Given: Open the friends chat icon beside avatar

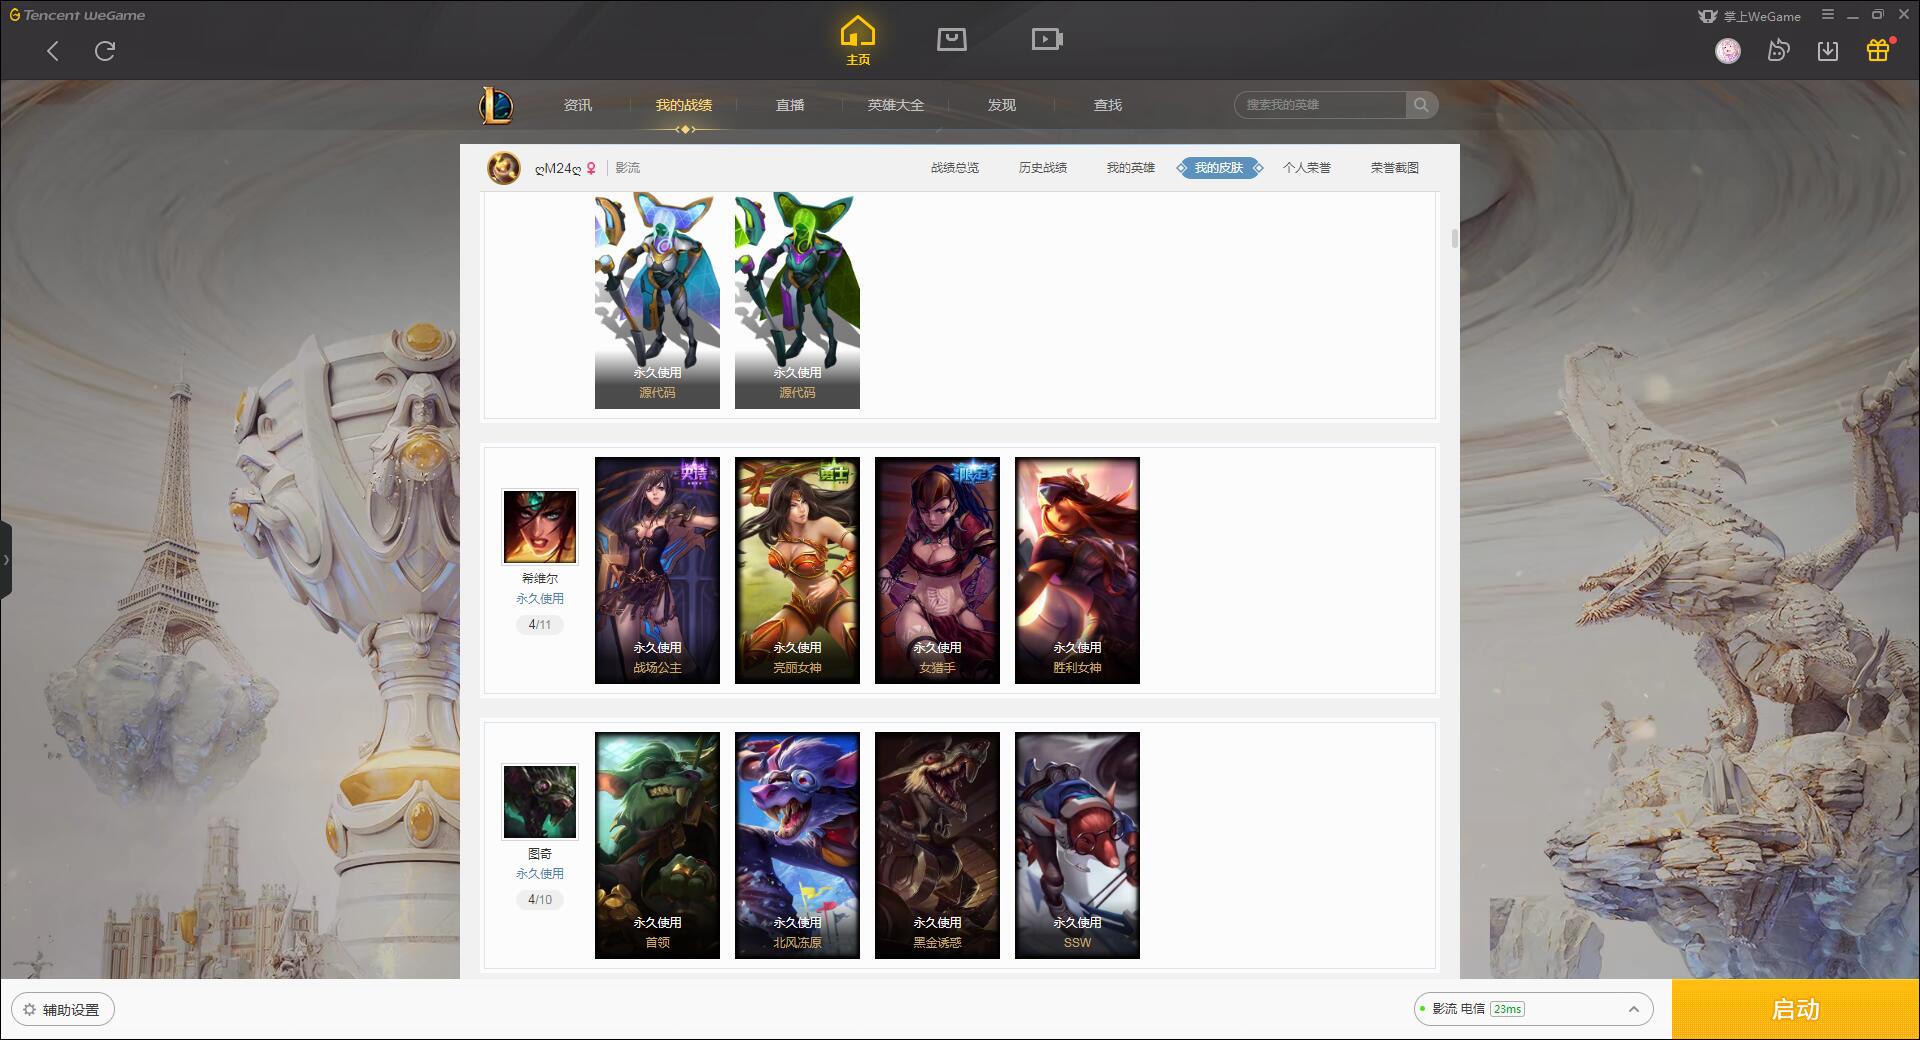Looking at the screenshot, I should pos(1778,51).
